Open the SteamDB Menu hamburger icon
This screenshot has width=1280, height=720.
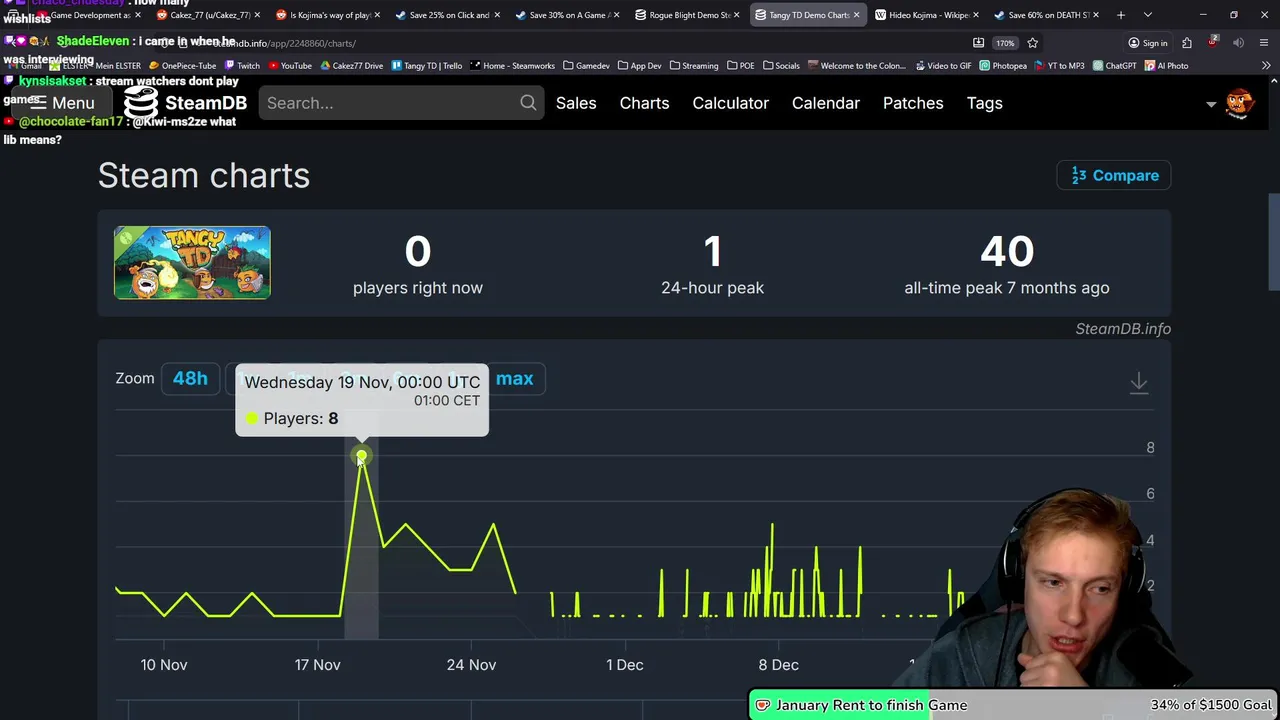[38, 103]
